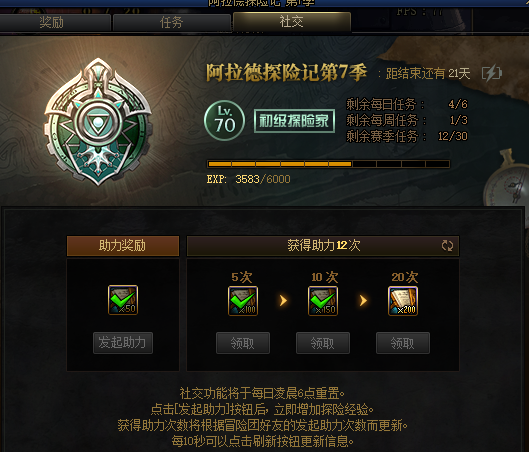Click the x50 assist reward item icon
529x452 pixels.
[123, 300]
